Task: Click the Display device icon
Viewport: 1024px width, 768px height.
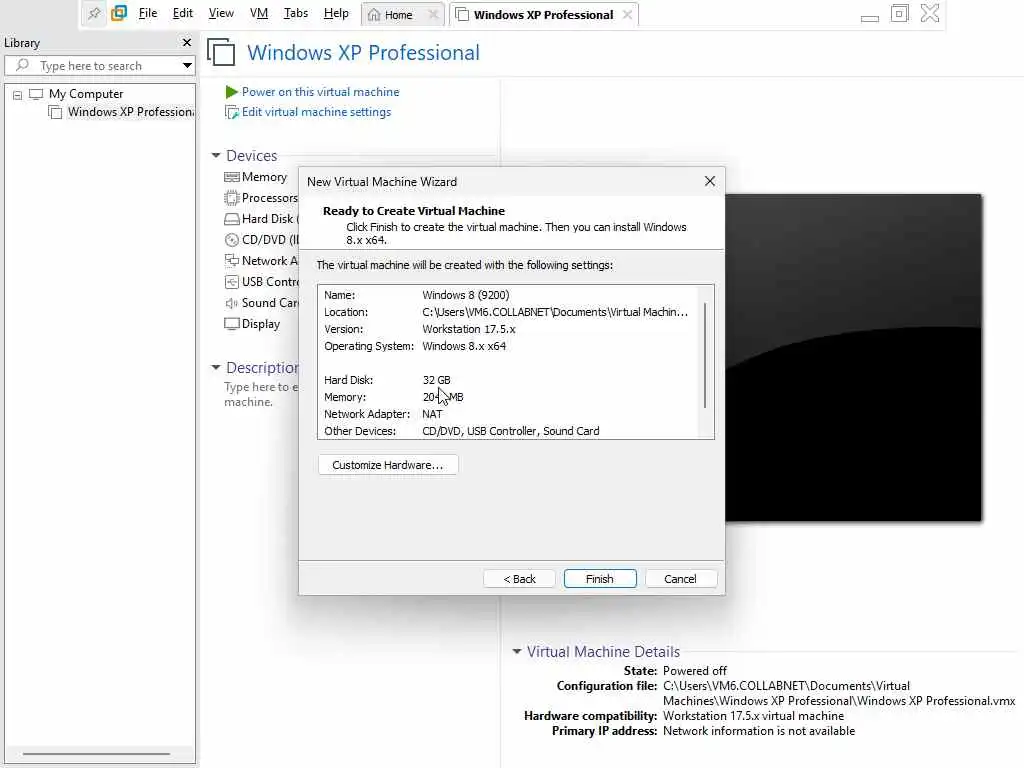Action: pyautogui.click(x=231, y=324)
